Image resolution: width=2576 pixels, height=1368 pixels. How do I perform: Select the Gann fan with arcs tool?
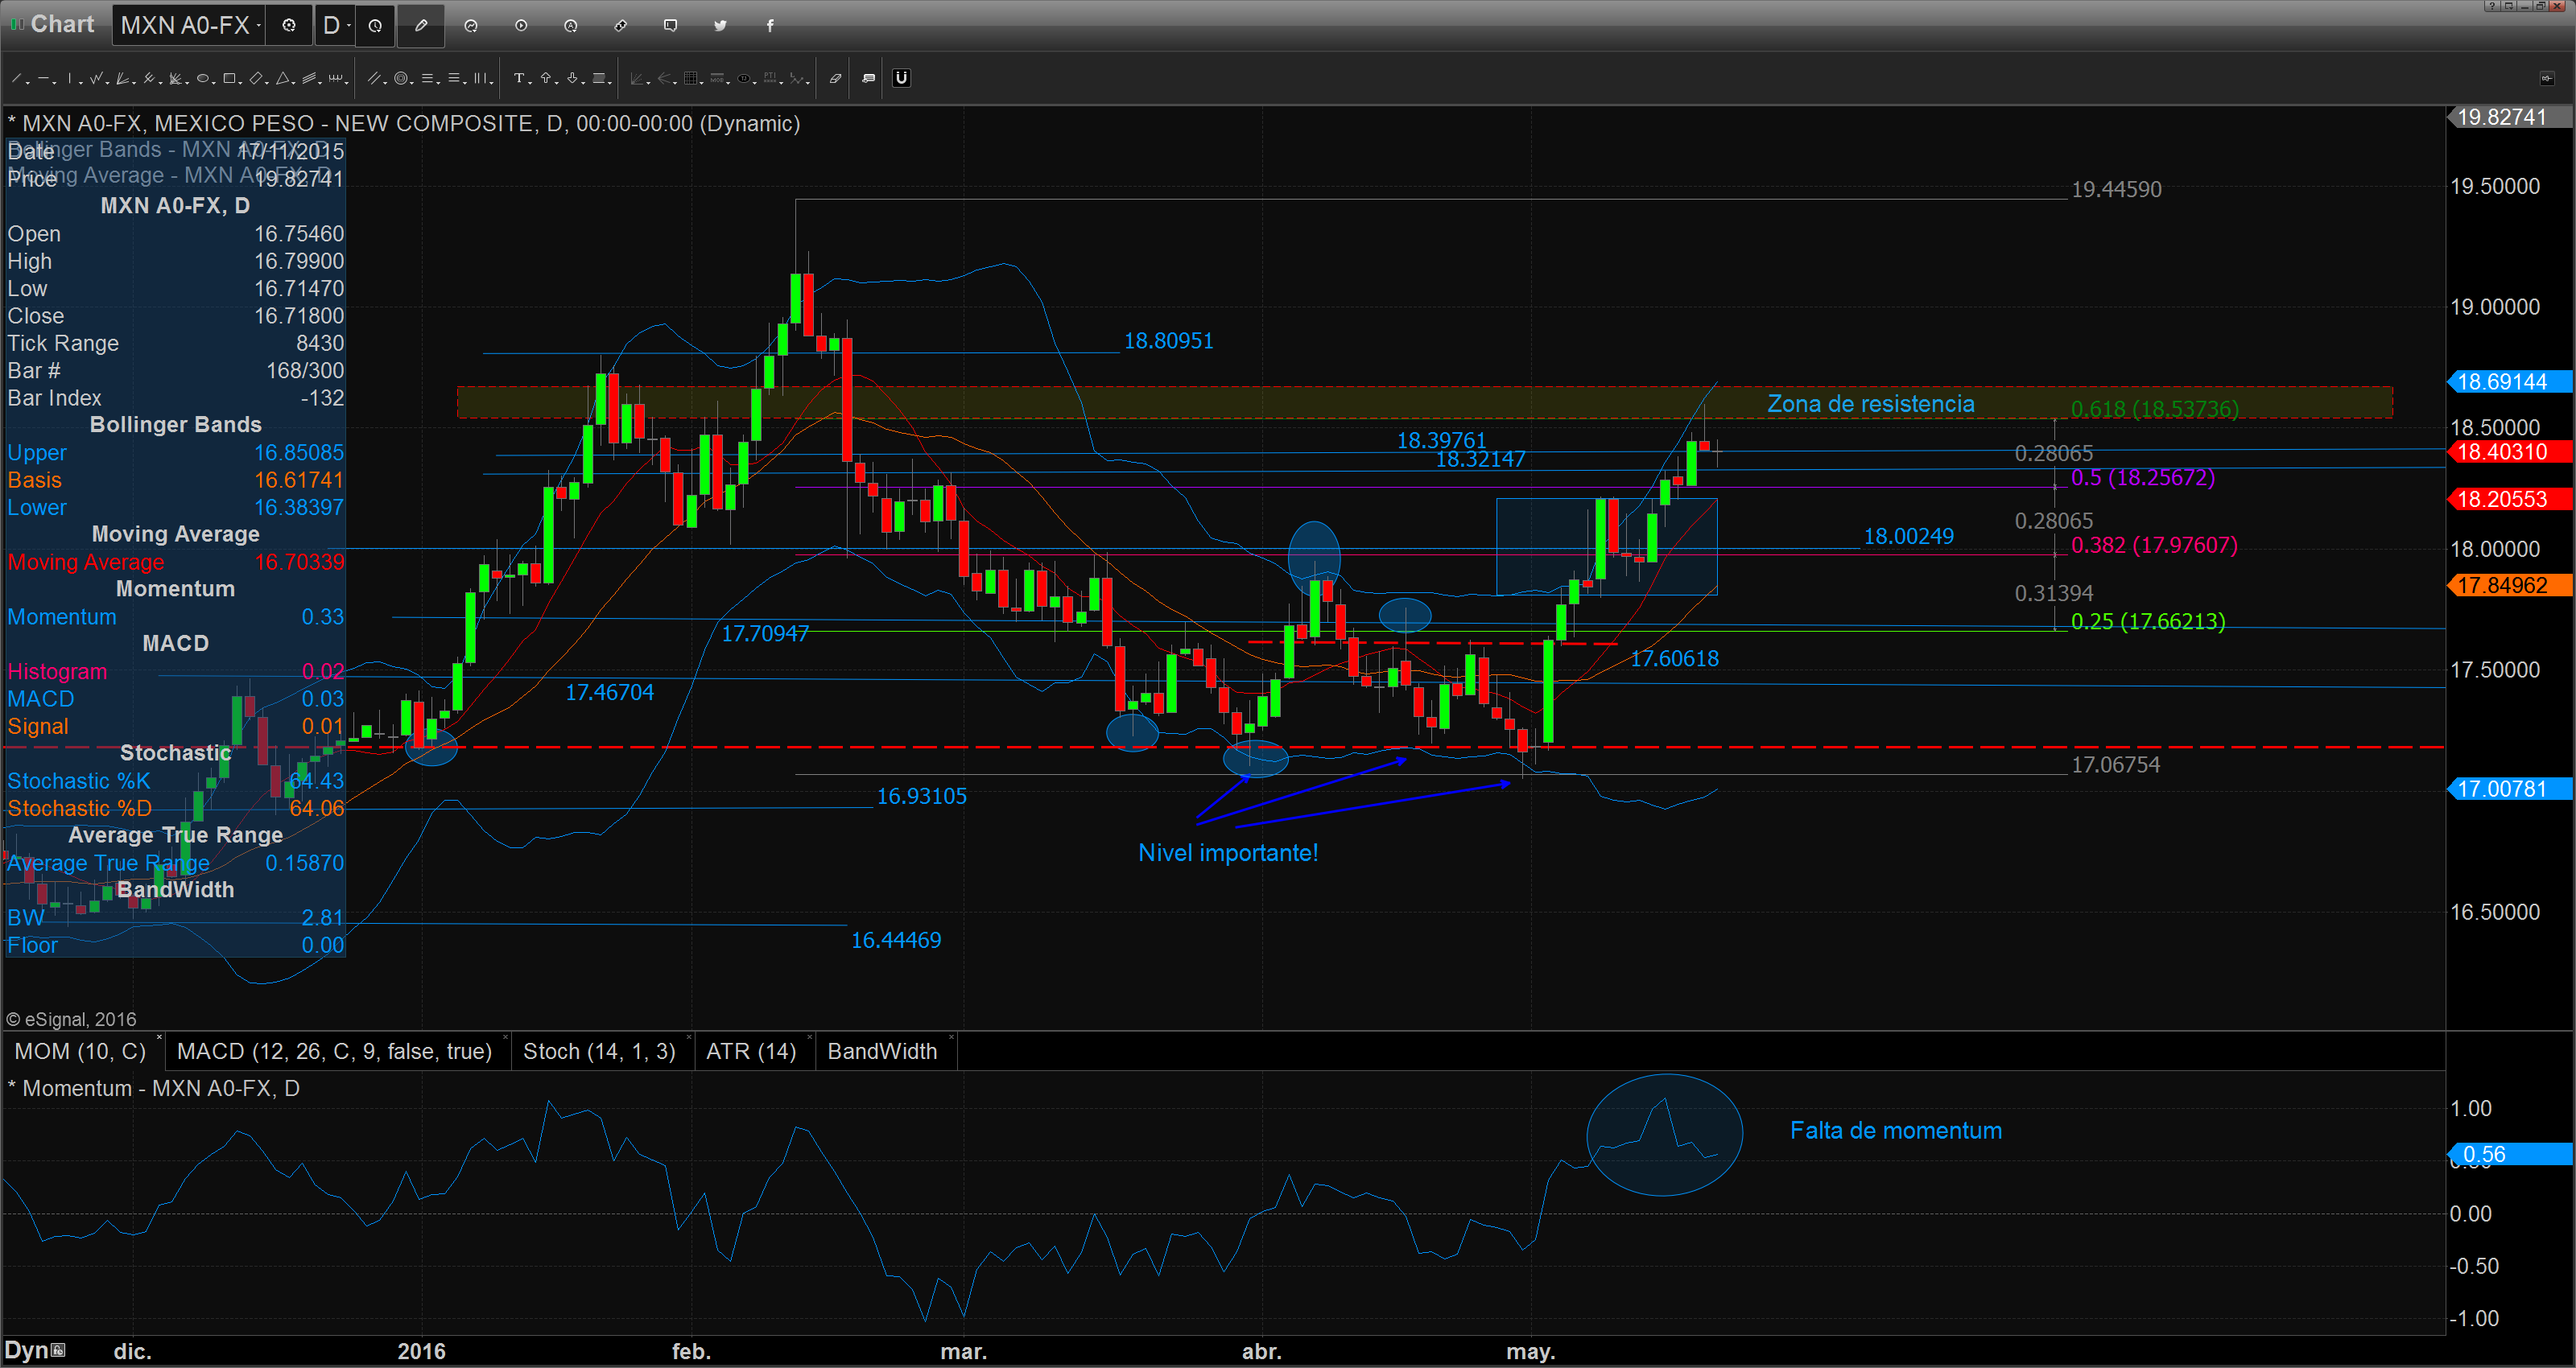[175, 78]
